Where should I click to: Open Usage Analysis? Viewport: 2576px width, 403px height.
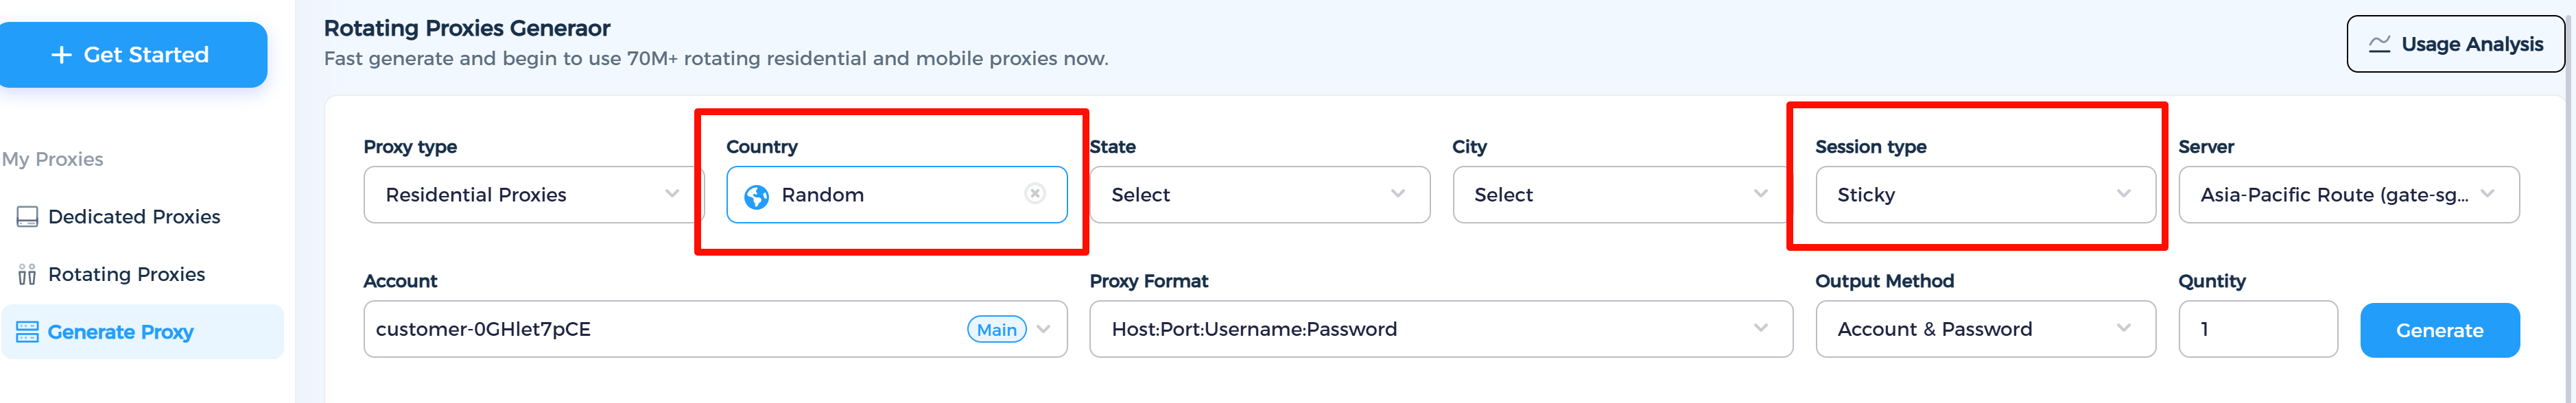(x=2456, y=43)
